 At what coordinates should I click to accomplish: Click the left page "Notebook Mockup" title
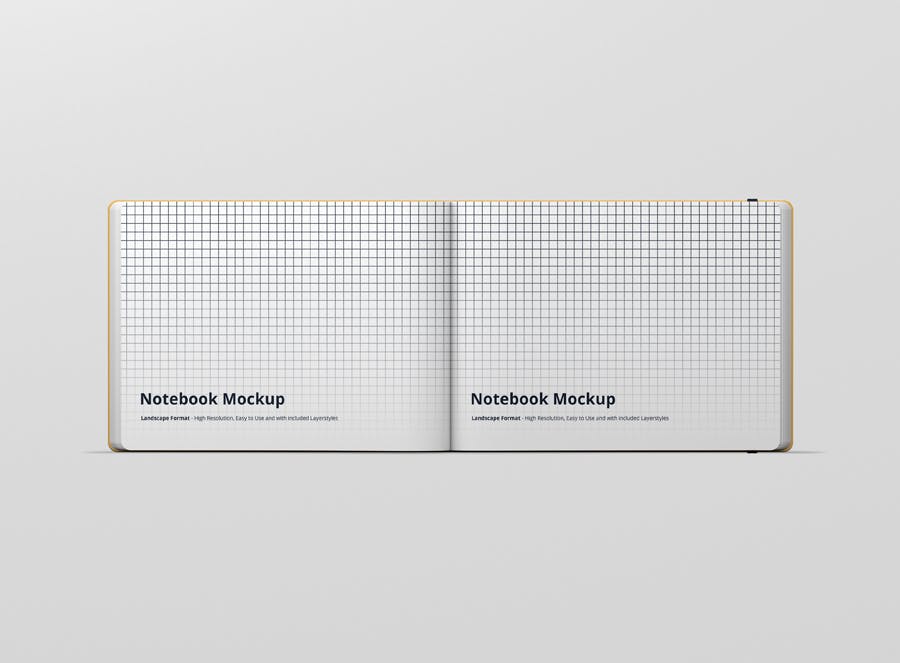pos(212,399)
